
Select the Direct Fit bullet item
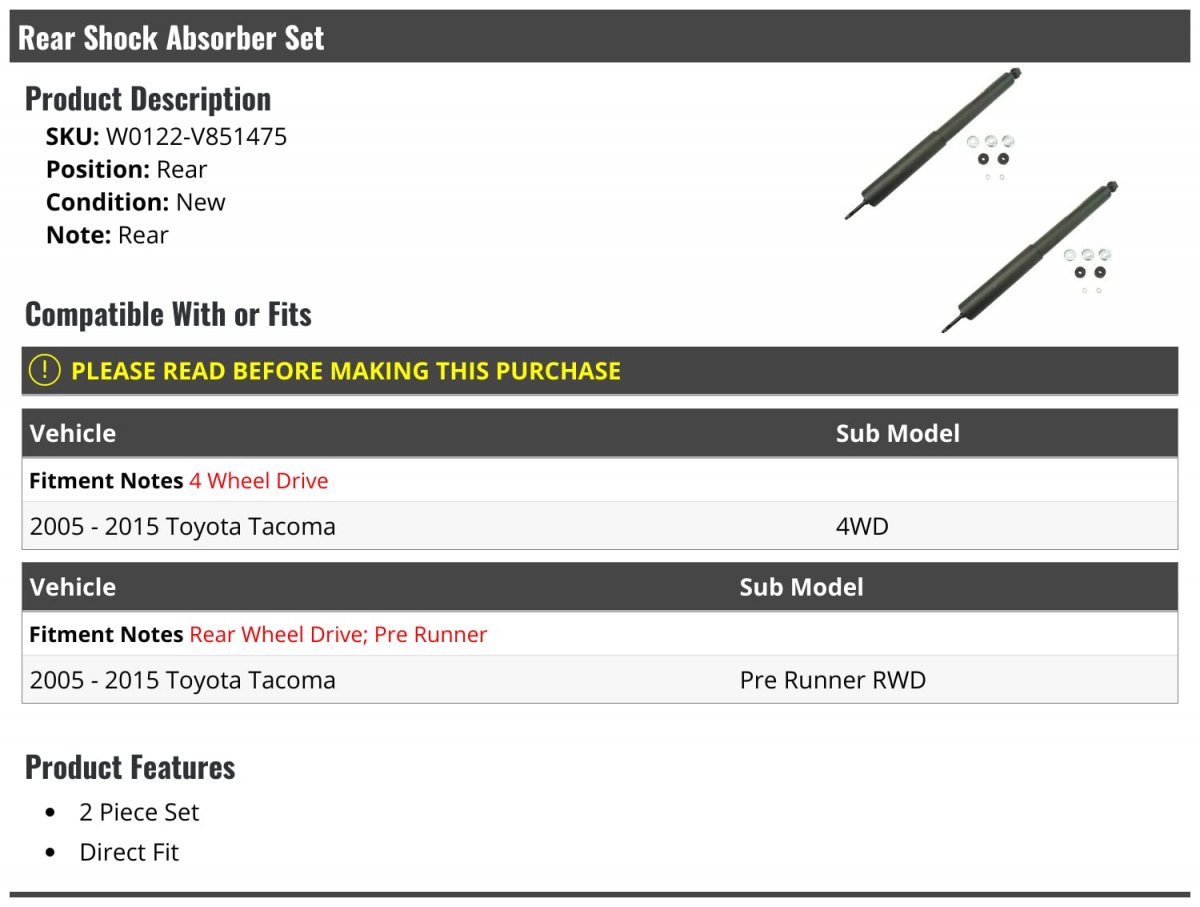click(129, 852)
